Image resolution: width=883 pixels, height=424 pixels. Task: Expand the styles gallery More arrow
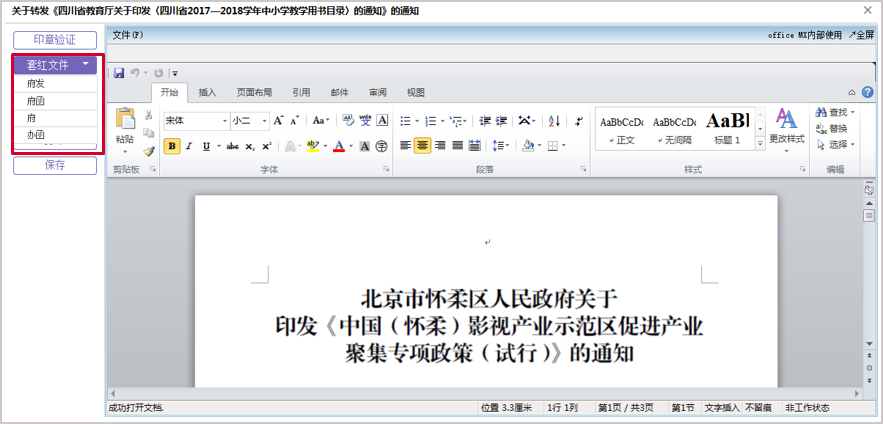click(x=760, y=144)
